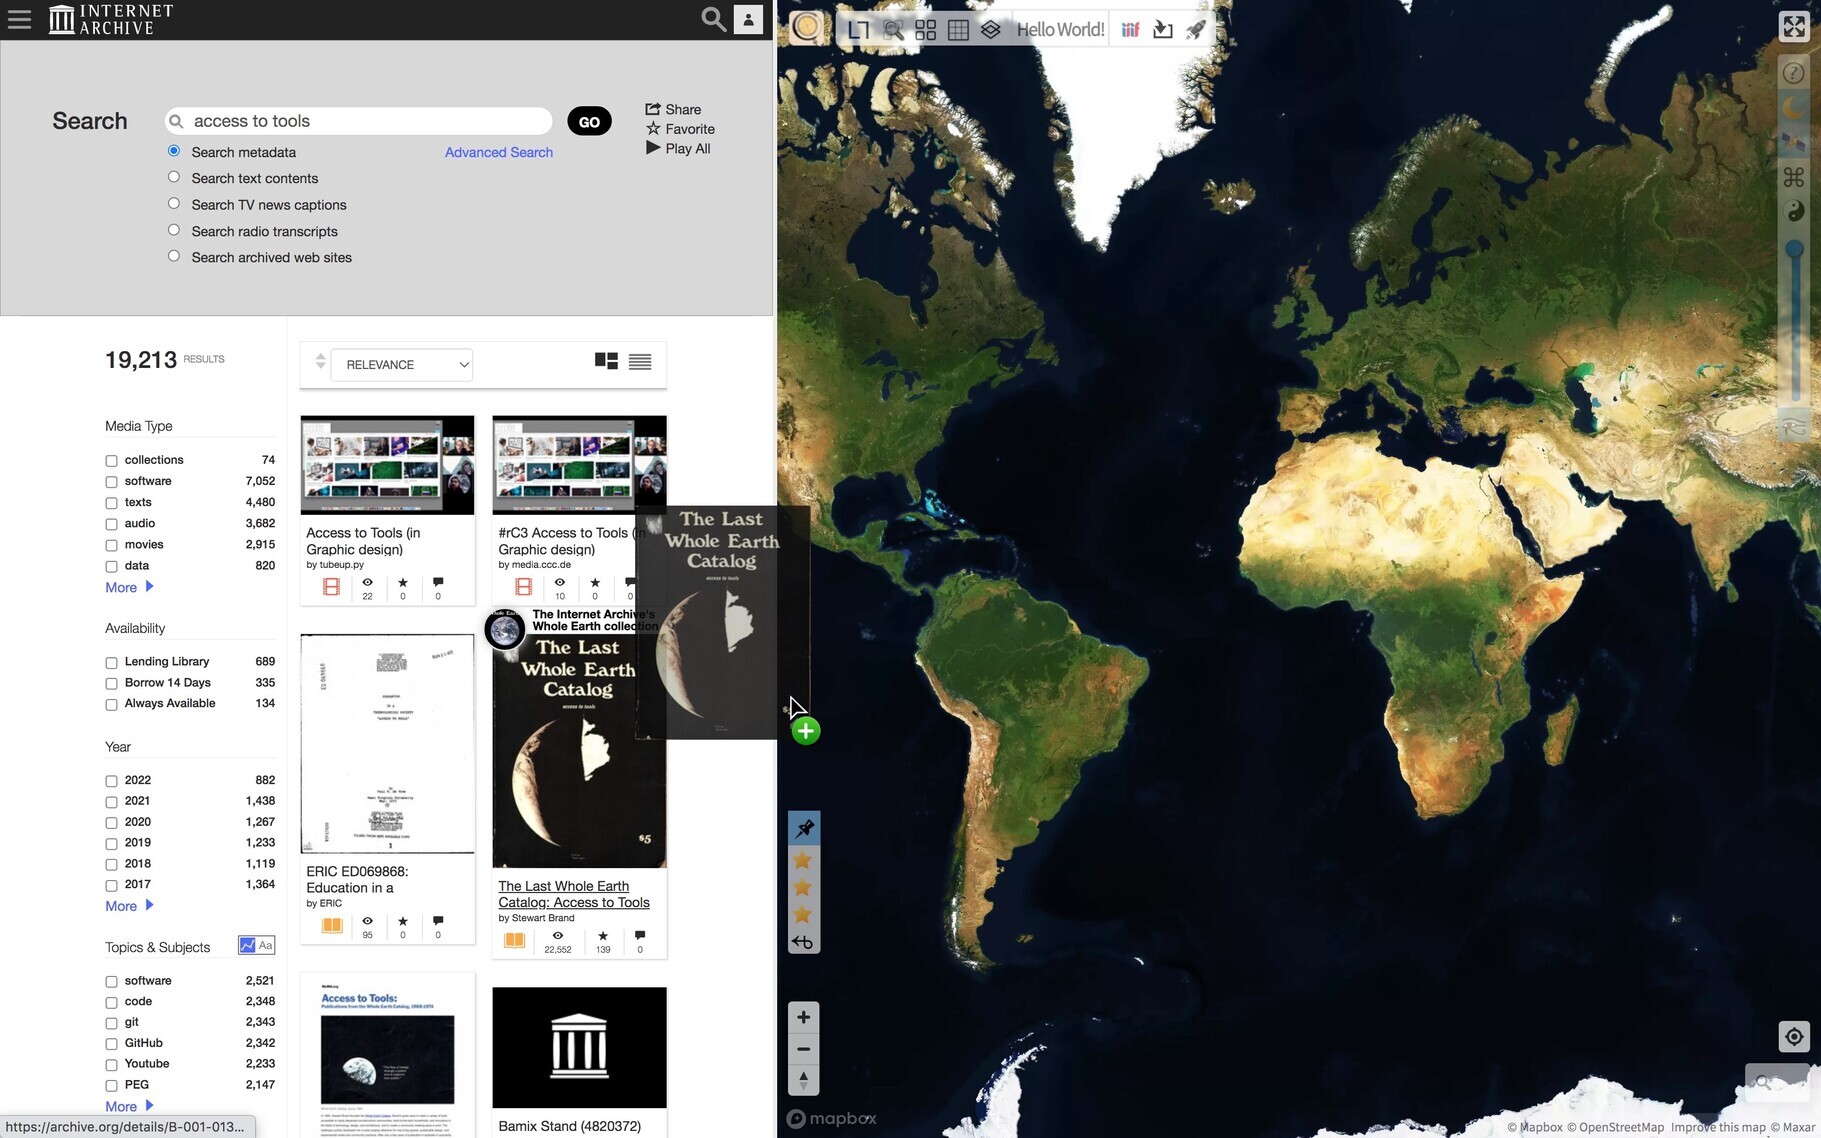Image resolution: width=1821 pixels, height=1138 pixels.
Task: Switch to the four-squares gallery view
Action: tap(926, 30)
